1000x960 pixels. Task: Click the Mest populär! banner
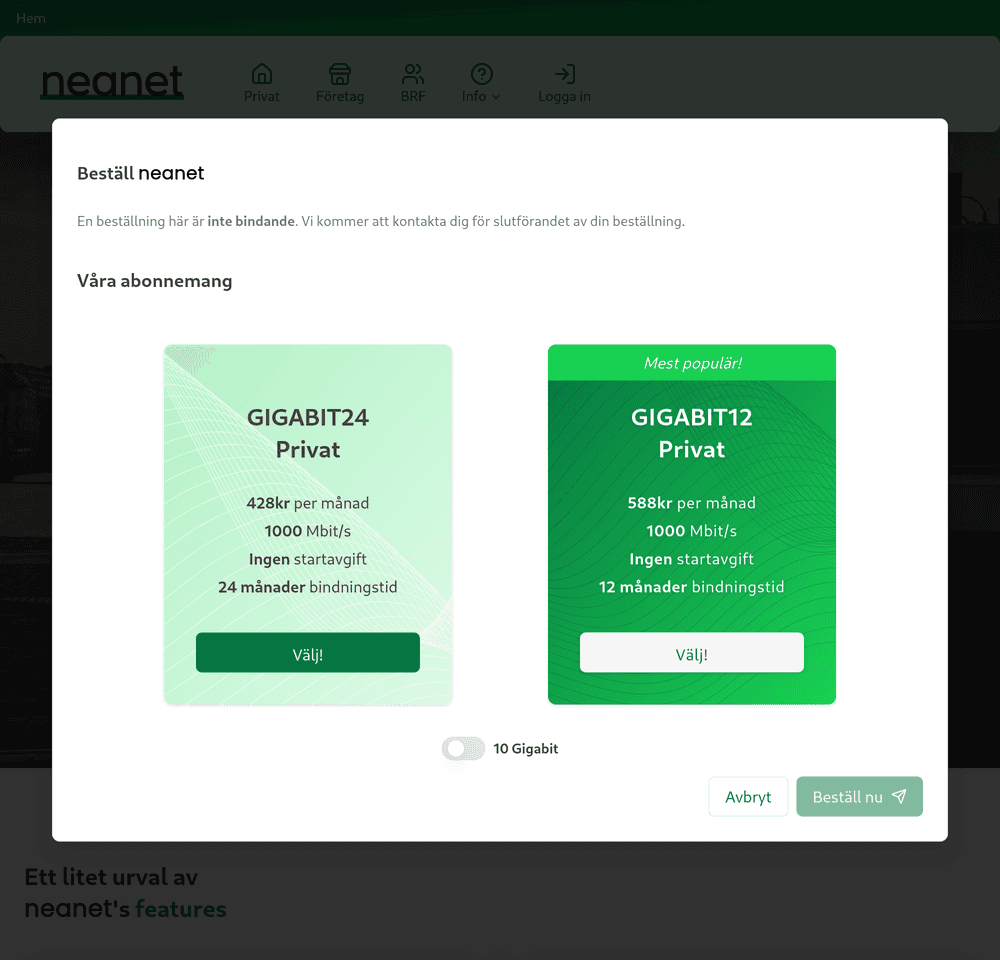pos(692,363)
